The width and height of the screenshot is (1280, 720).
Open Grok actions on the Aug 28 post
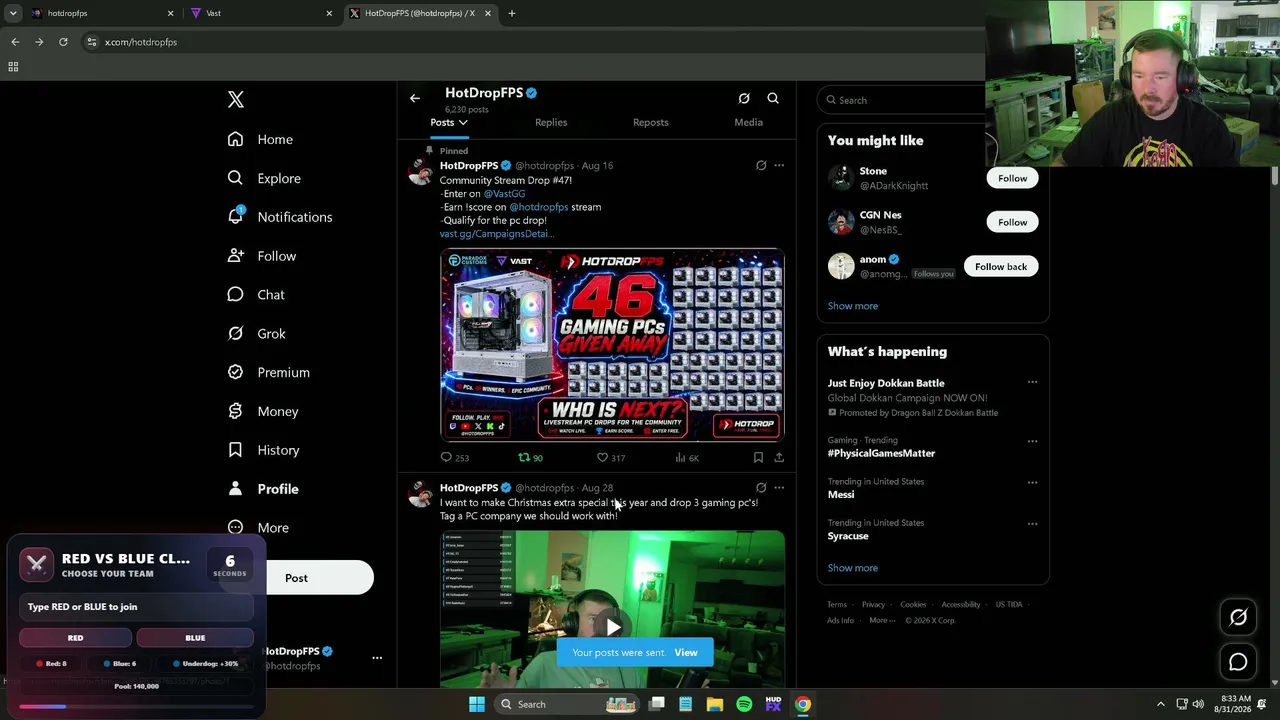click(x=761, y=488)
